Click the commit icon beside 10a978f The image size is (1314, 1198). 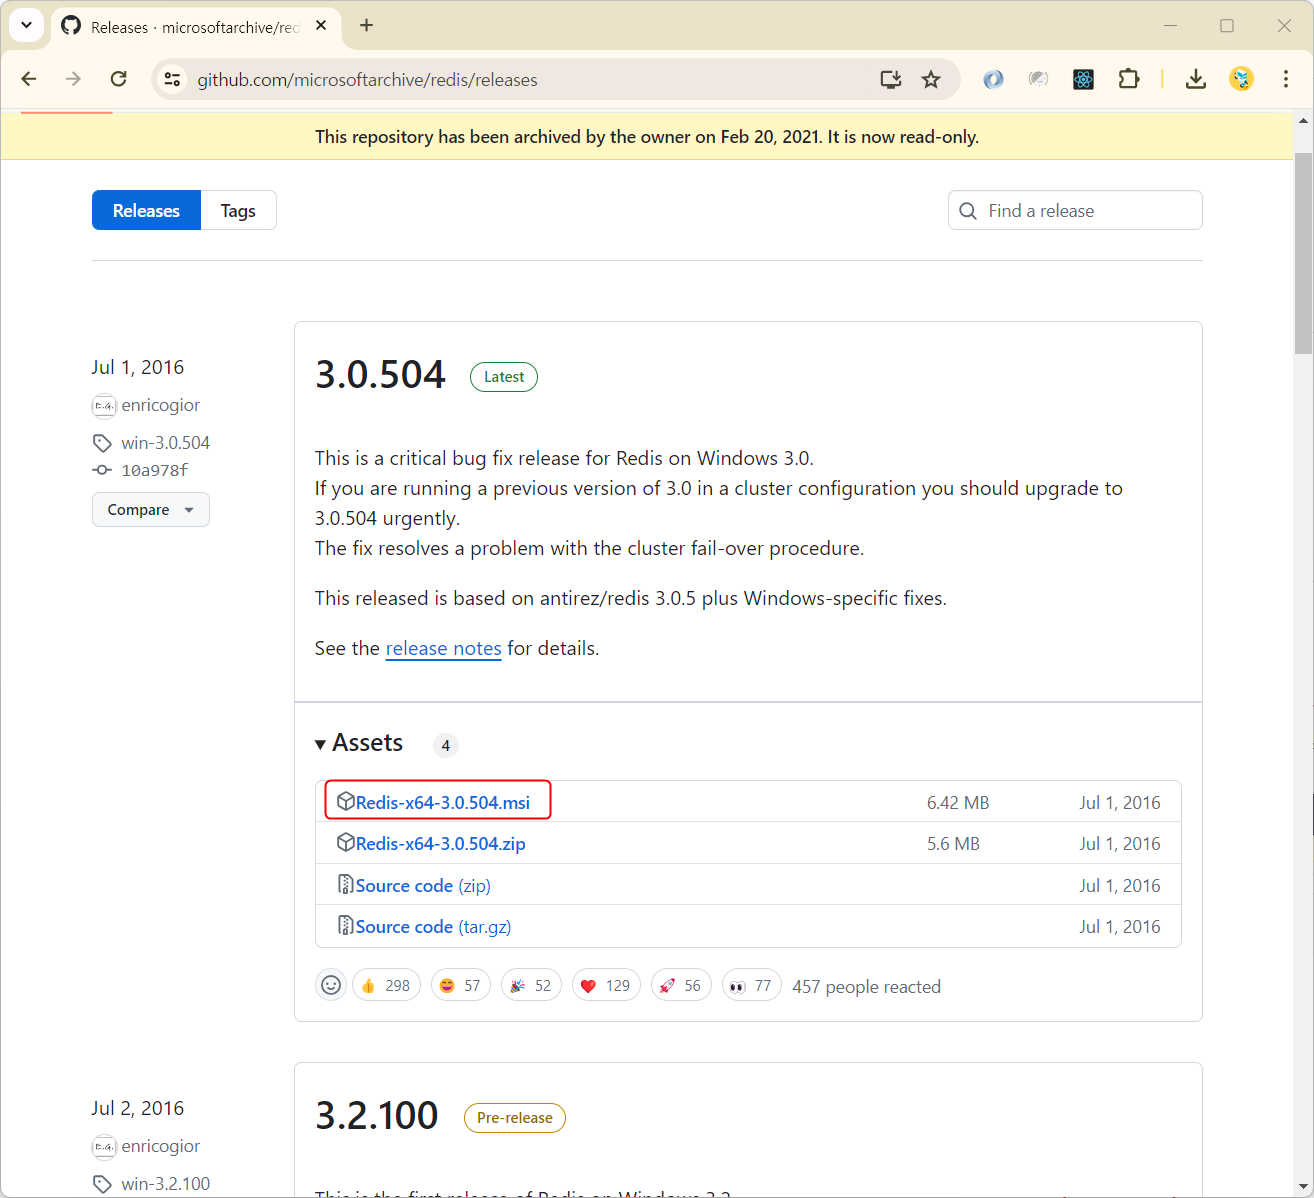tap(102, 470)
